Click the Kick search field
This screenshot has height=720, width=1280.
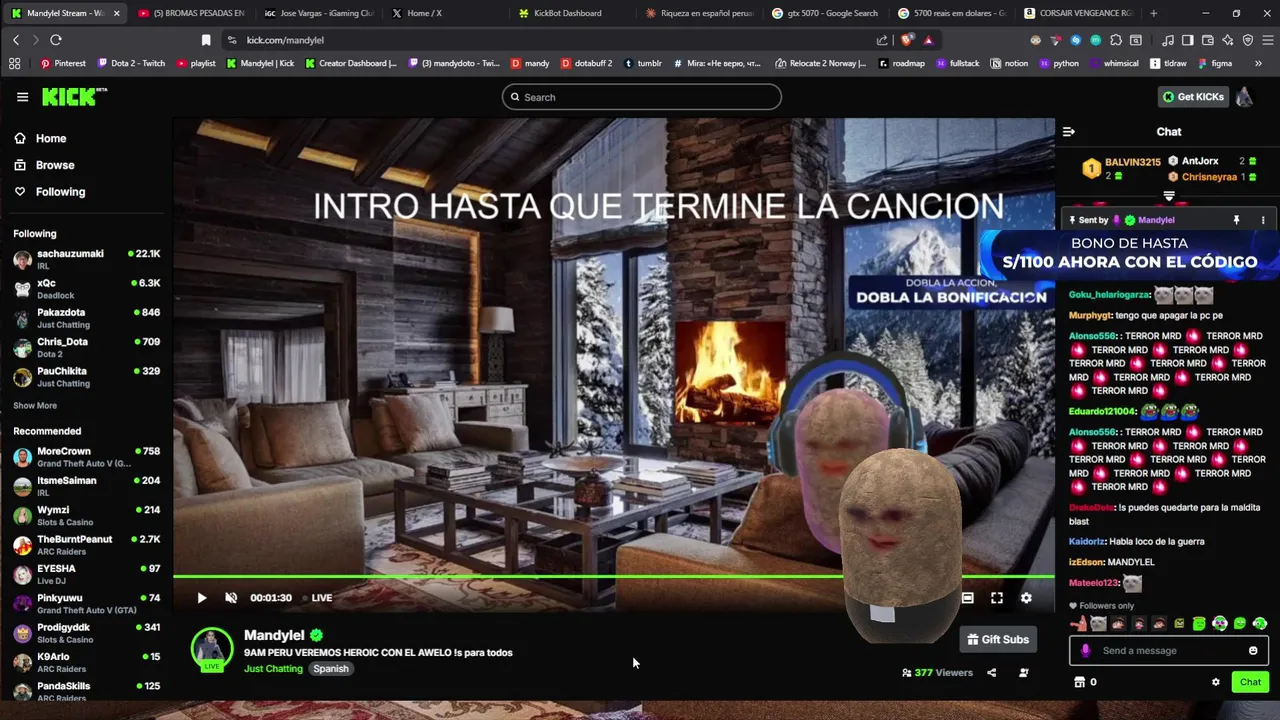641,97
